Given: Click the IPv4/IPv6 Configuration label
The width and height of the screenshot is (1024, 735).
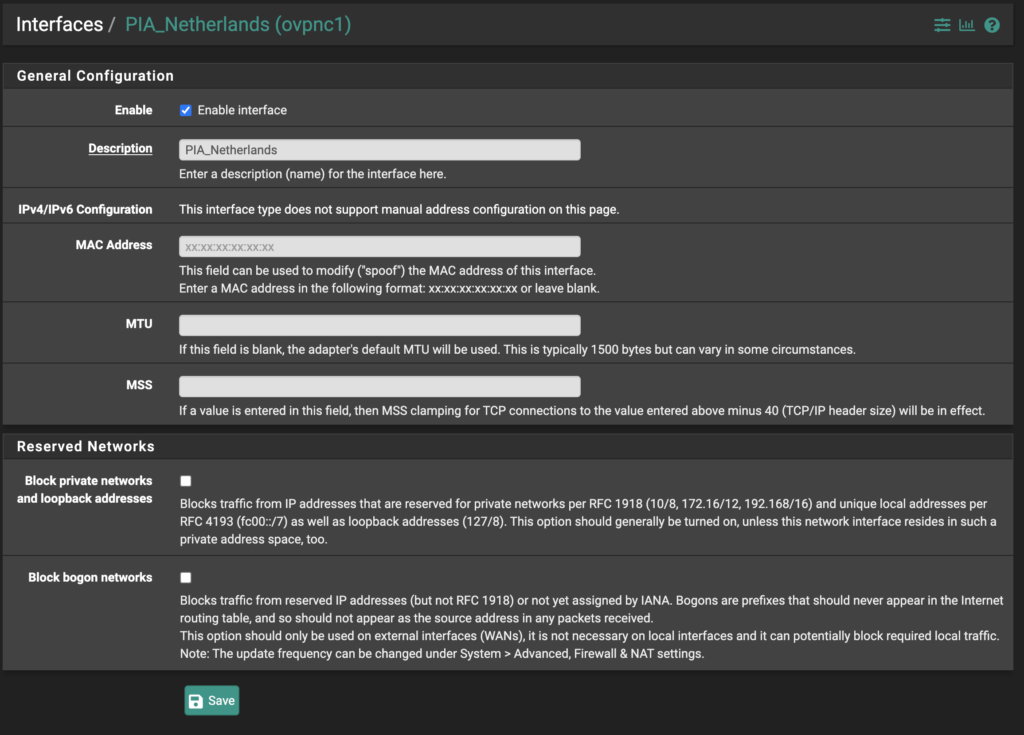Looking at the screenshot, I should (85, 210).
